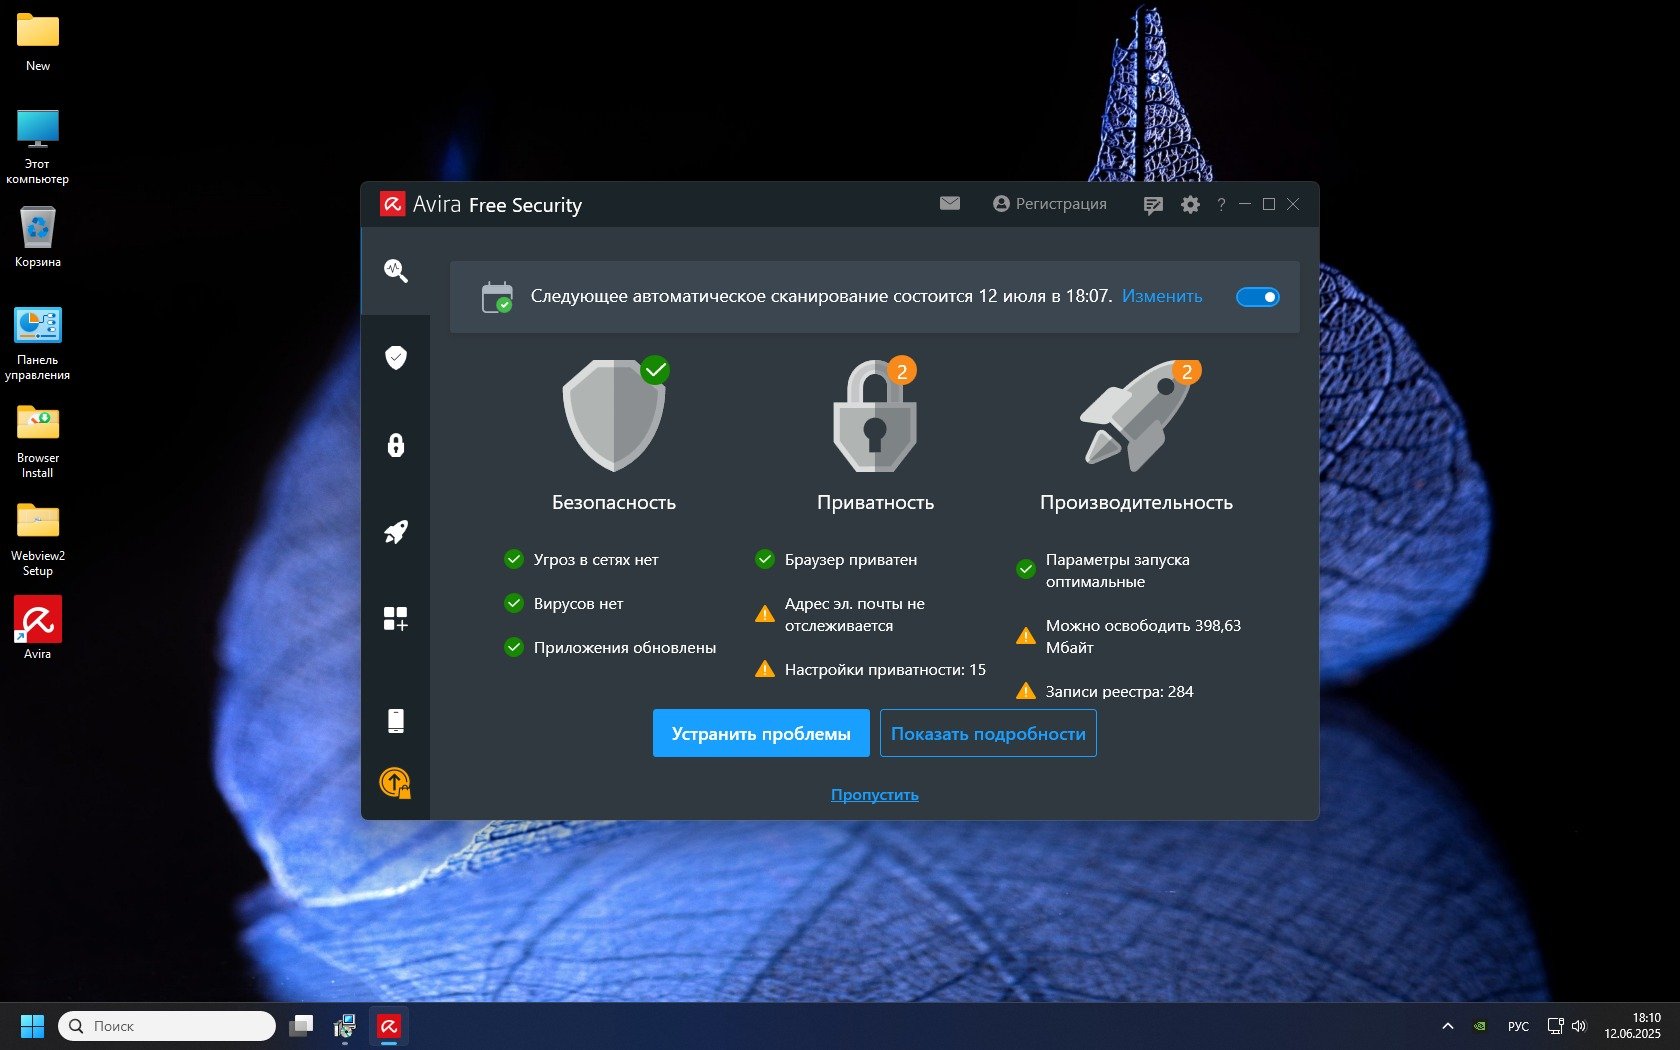The image size is (1680, 1050).
Task: Click the help question mark icon
Action: 1220,205
